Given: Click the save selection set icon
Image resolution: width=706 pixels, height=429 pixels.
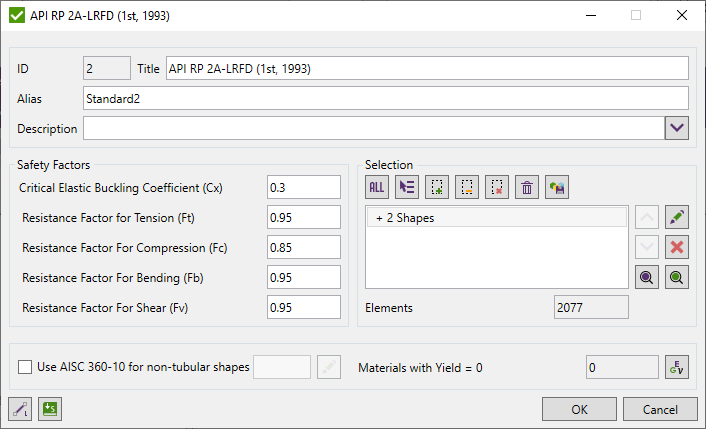Looking at the screenshot, I should 557,186.
